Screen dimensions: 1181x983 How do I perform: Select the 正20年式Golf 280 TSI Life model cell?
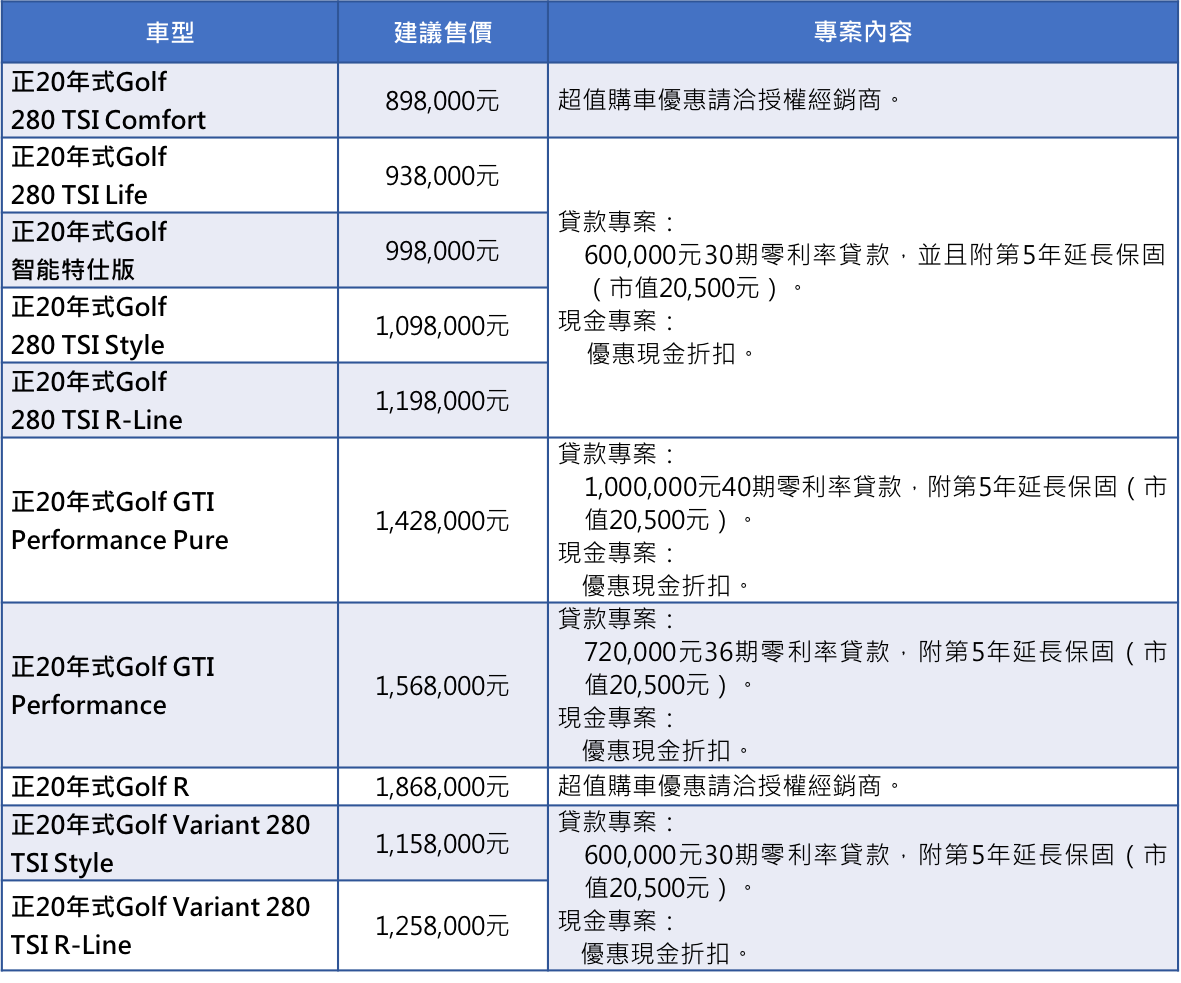pos(170,176)
